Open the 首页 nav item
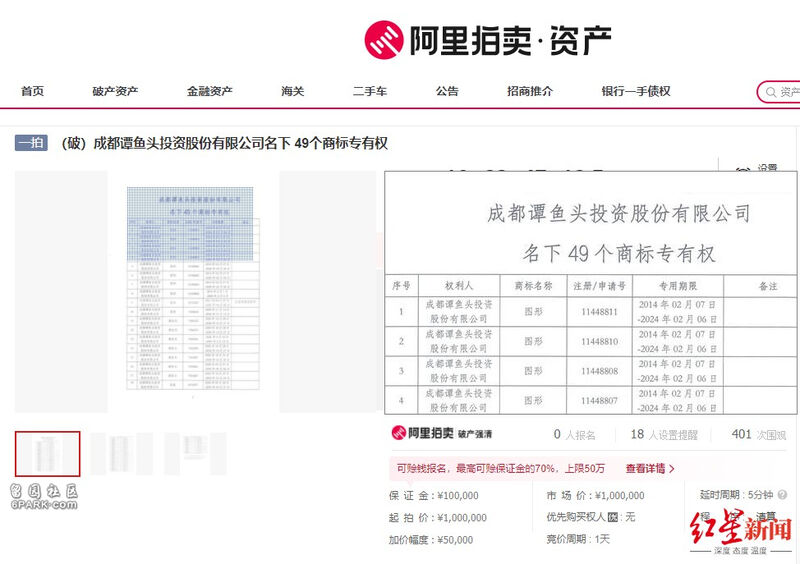The height and width of the screenshot is (564, 800). click(32, 91)
